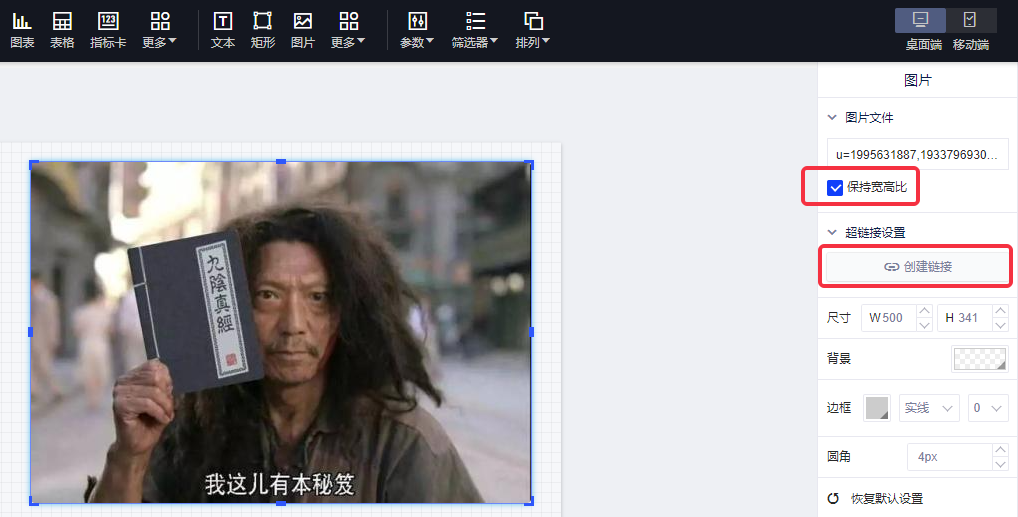Image resolution: width=1018 pixels, height=517 pixels.
Task: Open the 背景 background color swatch
Action: pyautogui.click(x=979, y=359)
